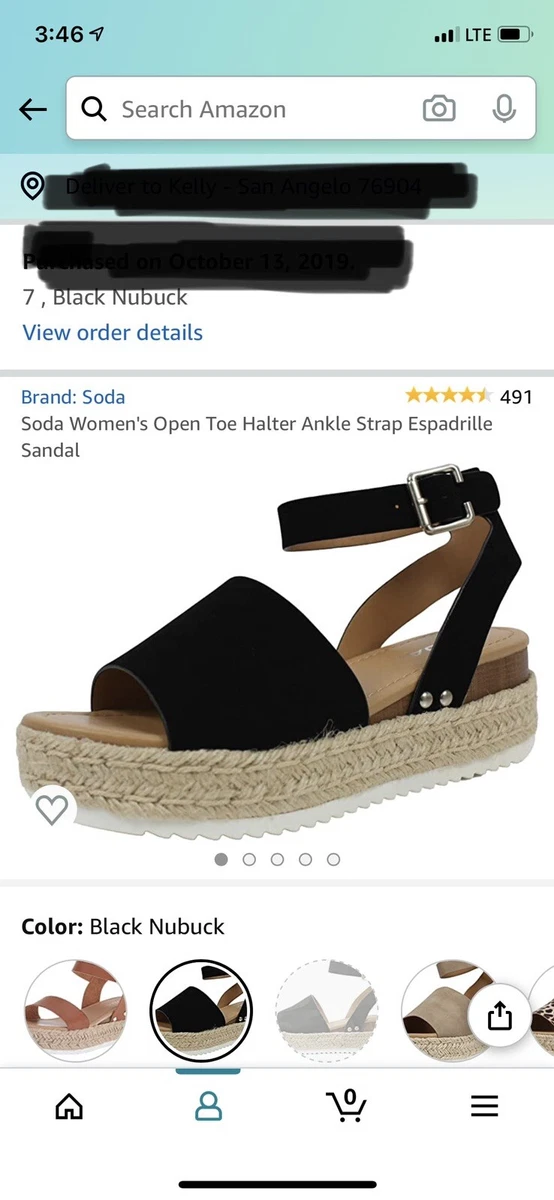Screen dimensions: 554x1200
Task: Open the Brand: Soda link
Action: click(73, 397)
